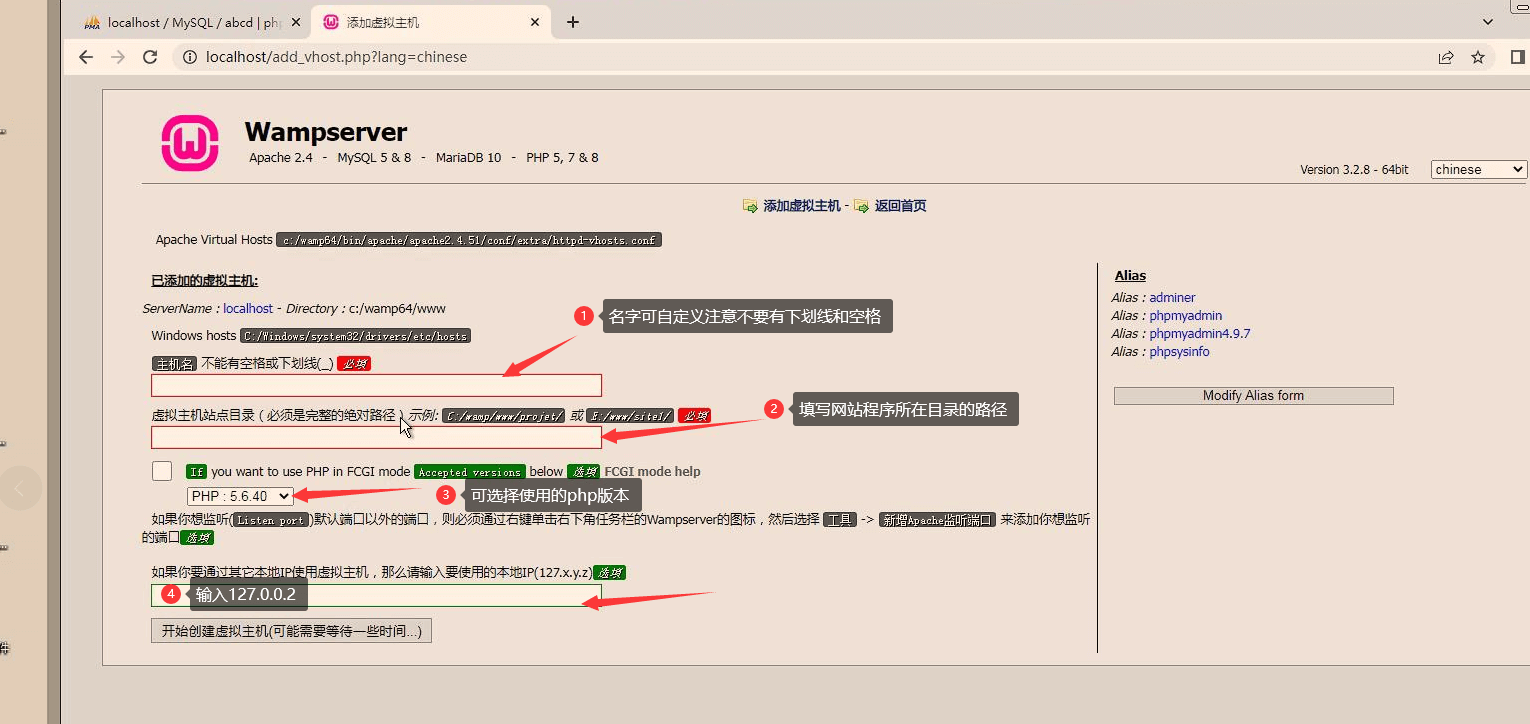1530x724 pixels.
Task: Click the 工具 label
Action: (x=840, y=520)
